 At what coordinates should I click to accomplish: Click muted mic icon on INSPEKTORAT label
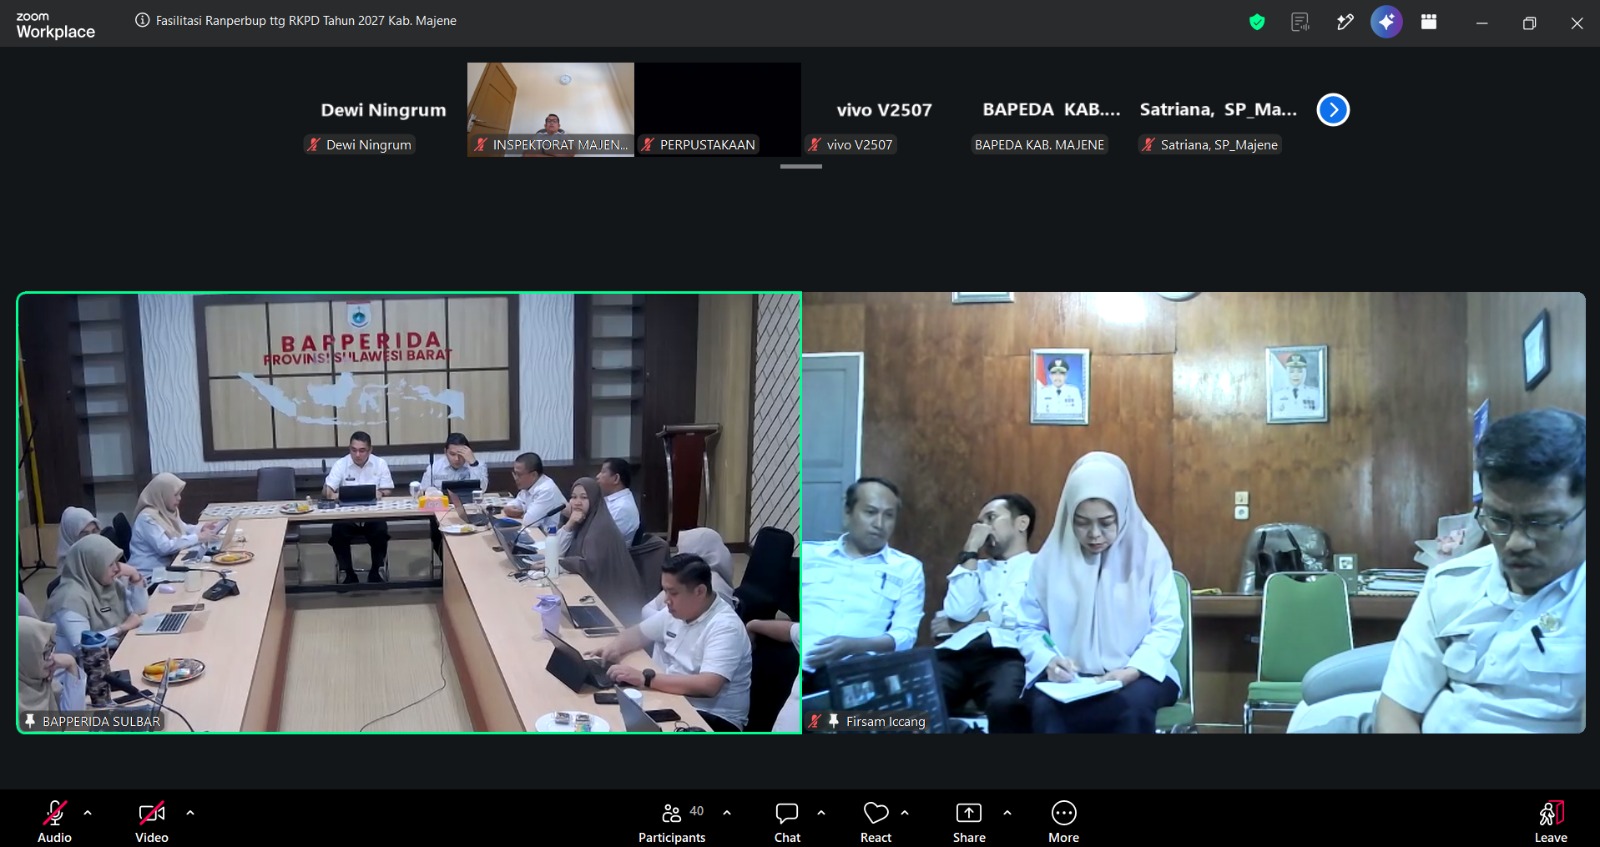point(481,145)
